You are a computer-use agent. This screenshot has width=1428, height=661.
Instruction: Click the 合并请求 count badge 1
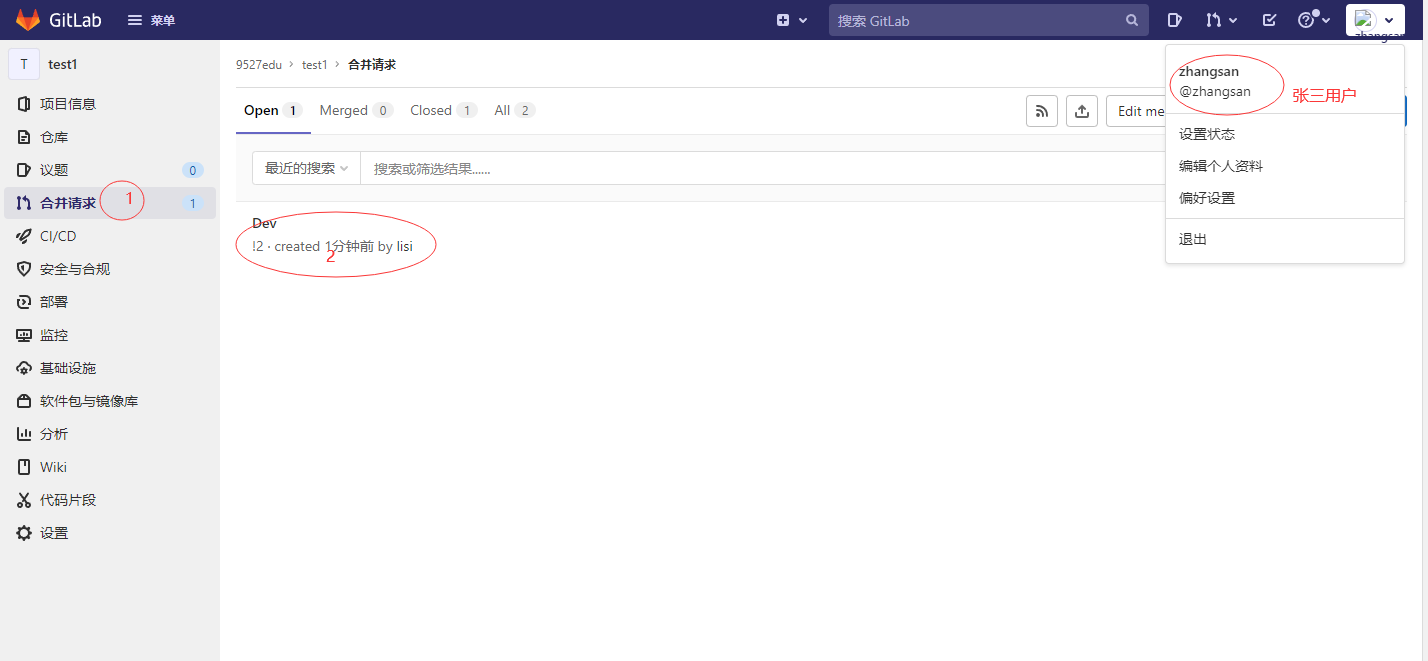[193, 203]
